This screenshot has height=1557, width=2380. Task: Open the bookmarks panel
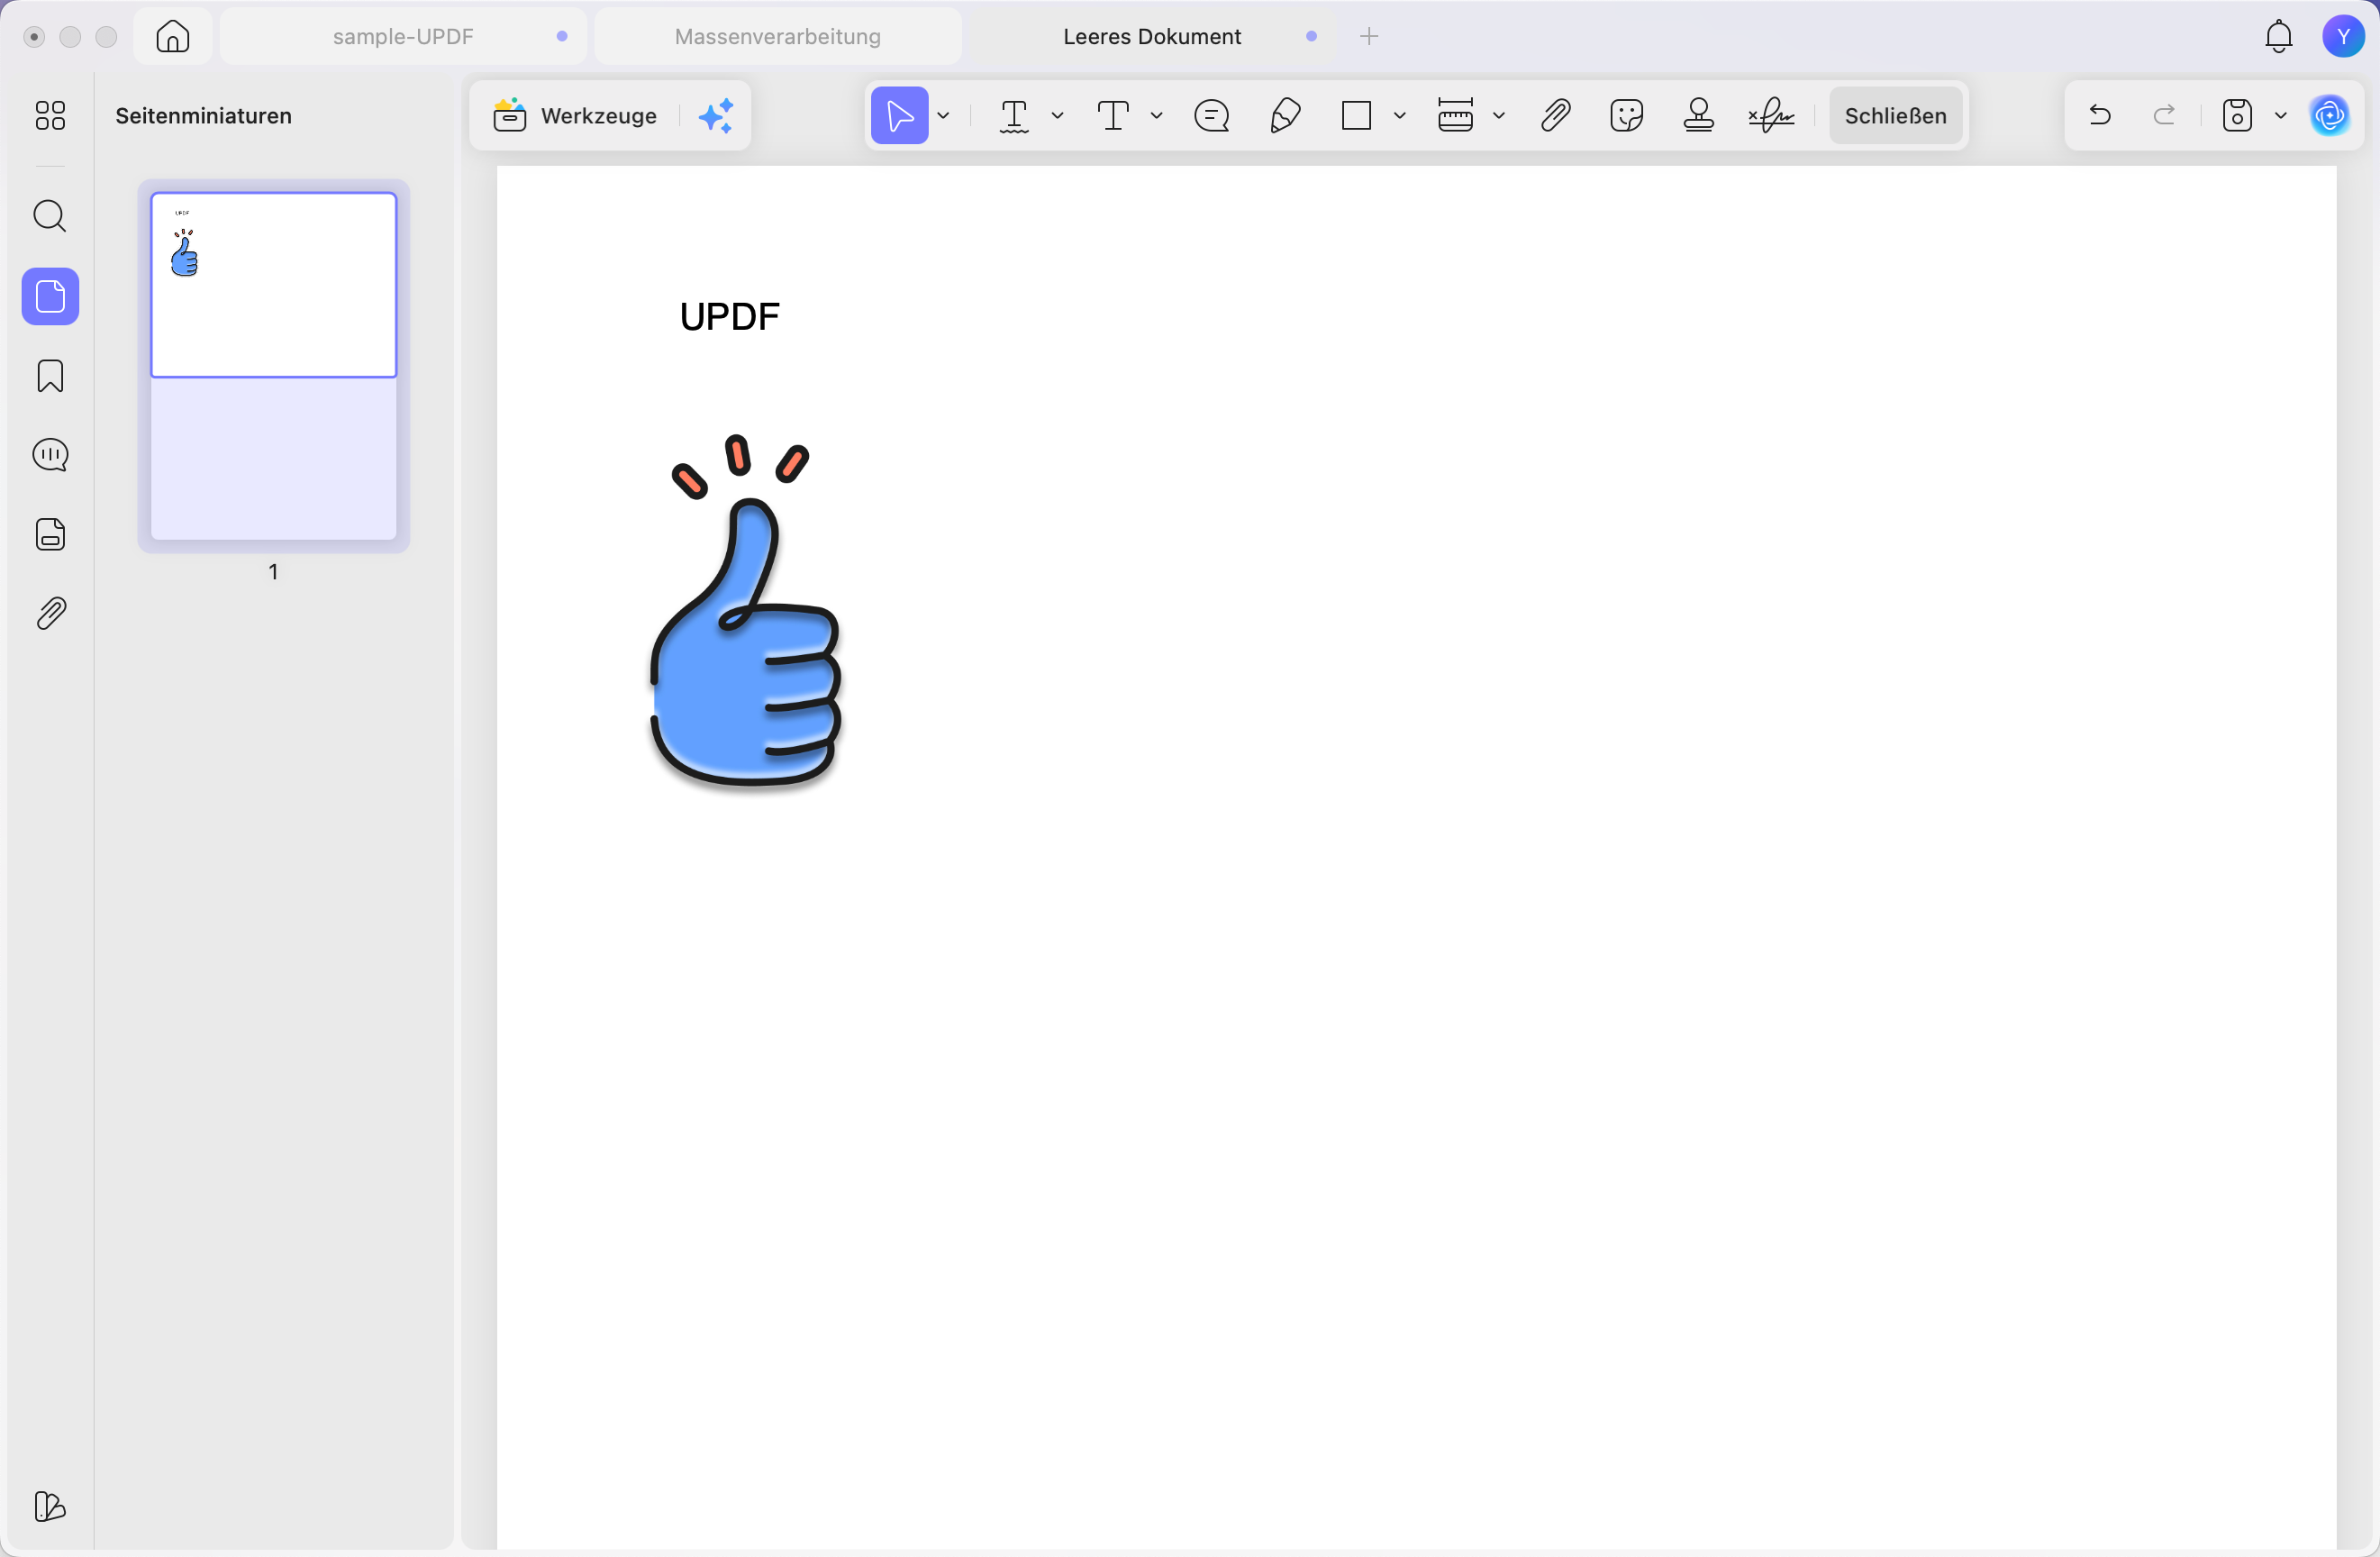(x=50, y=376)
